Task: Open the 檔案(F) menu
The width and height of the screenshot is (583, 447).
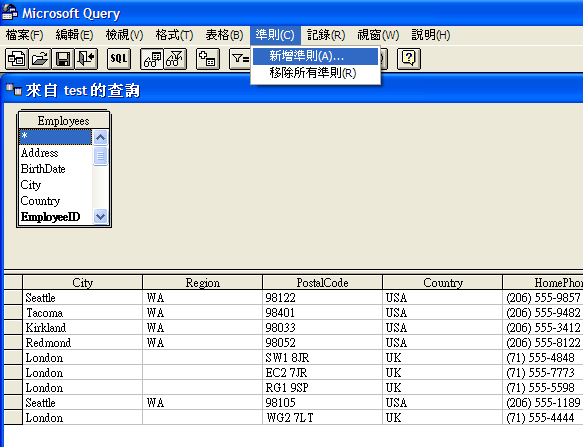Action: coord(25,35)
